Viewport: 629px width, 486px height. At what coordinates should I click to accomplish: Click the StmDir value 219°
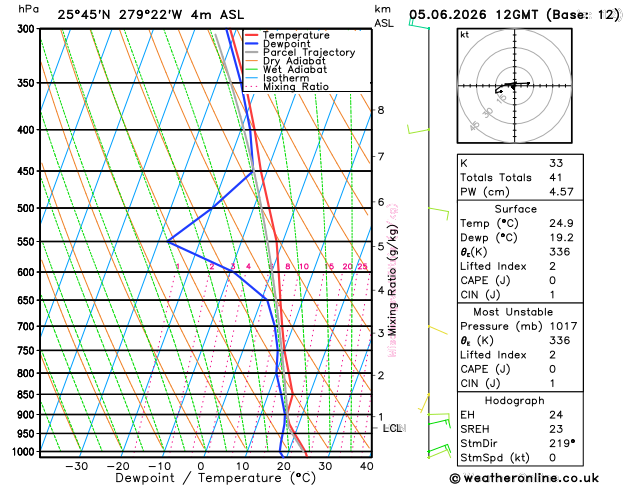(x=562, y=443)
